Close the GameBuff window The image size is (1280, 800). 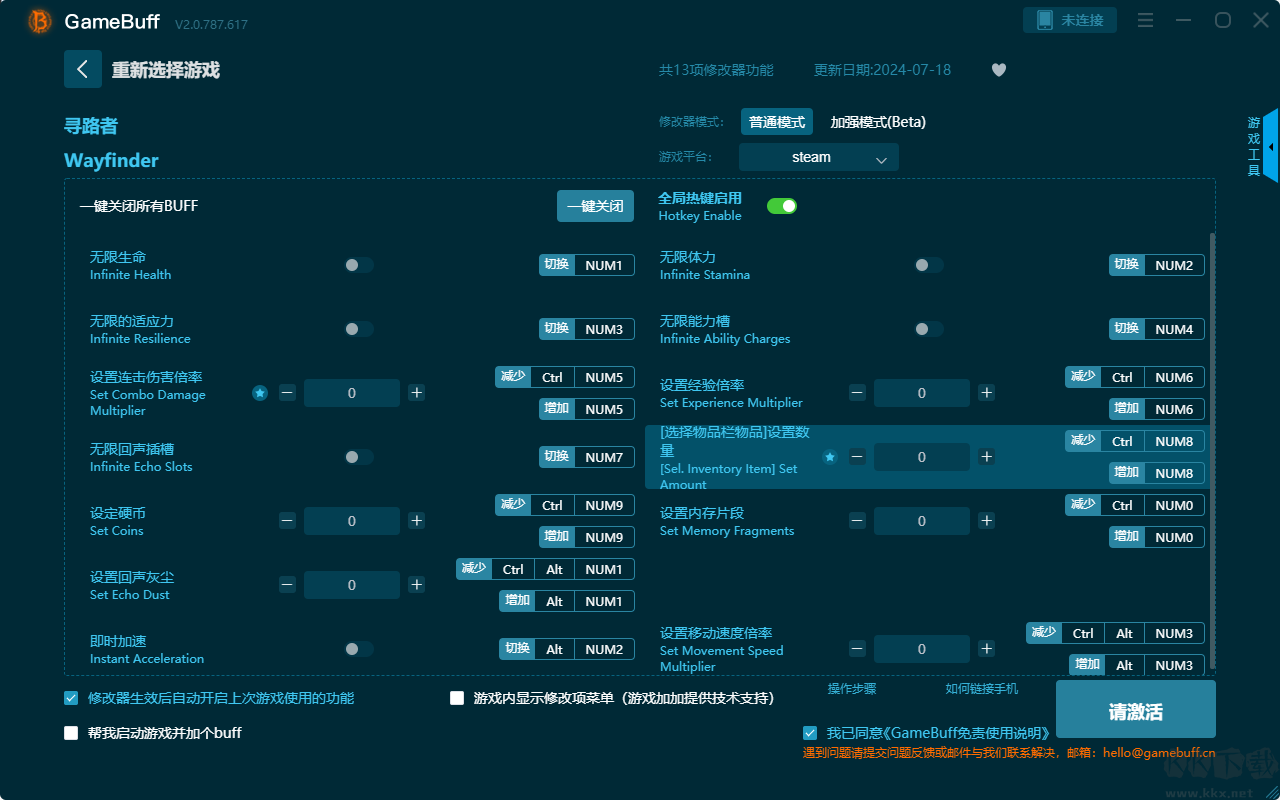point(1260,20)
